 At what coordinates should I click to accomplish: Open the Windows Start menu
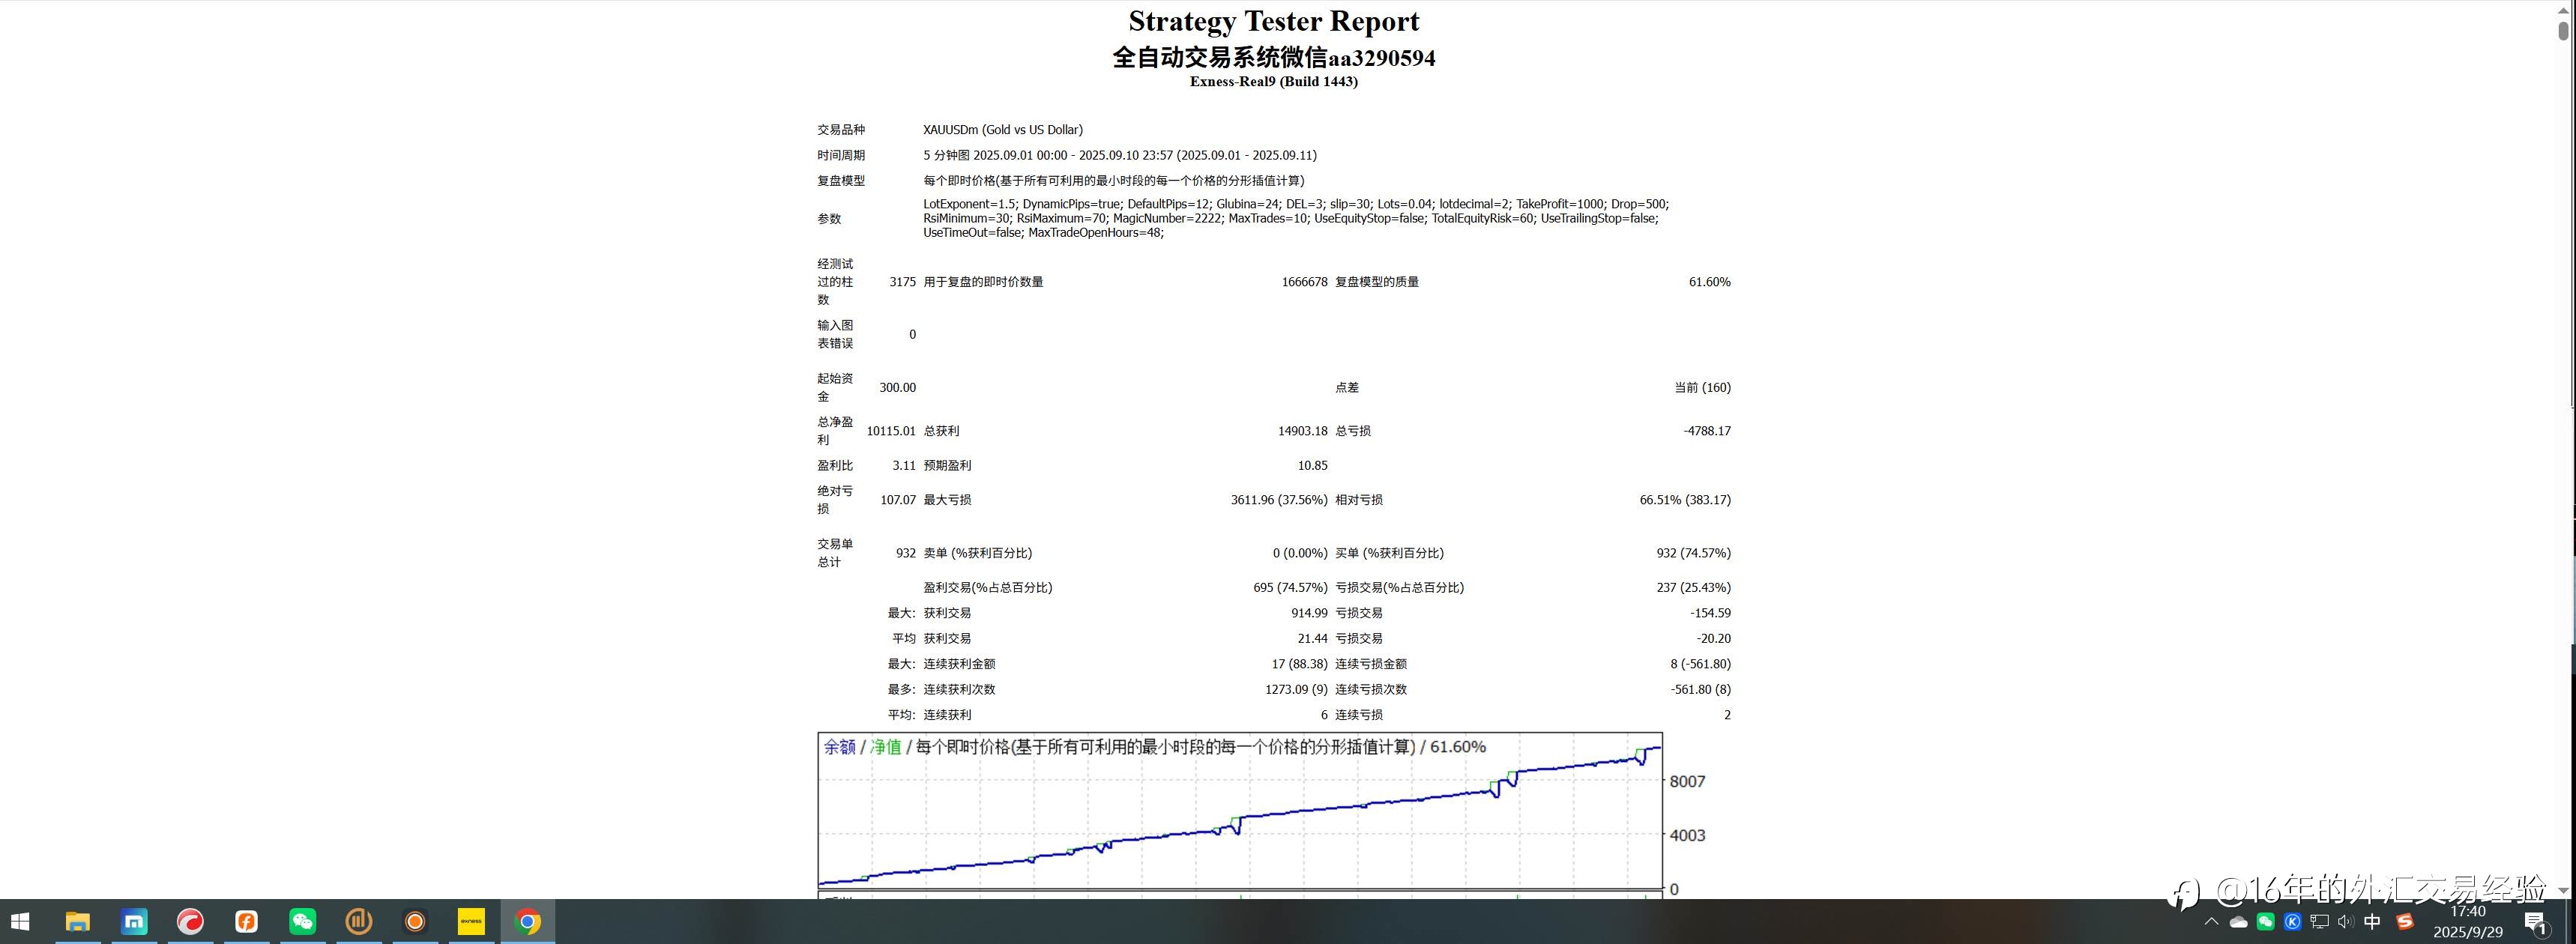[x=20, y=921]
